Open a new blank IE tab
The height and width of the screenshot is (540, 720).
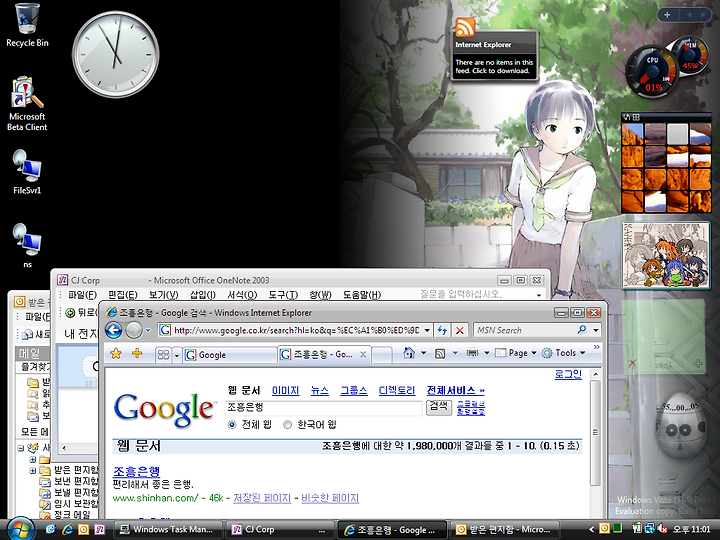tap(382, 354)
